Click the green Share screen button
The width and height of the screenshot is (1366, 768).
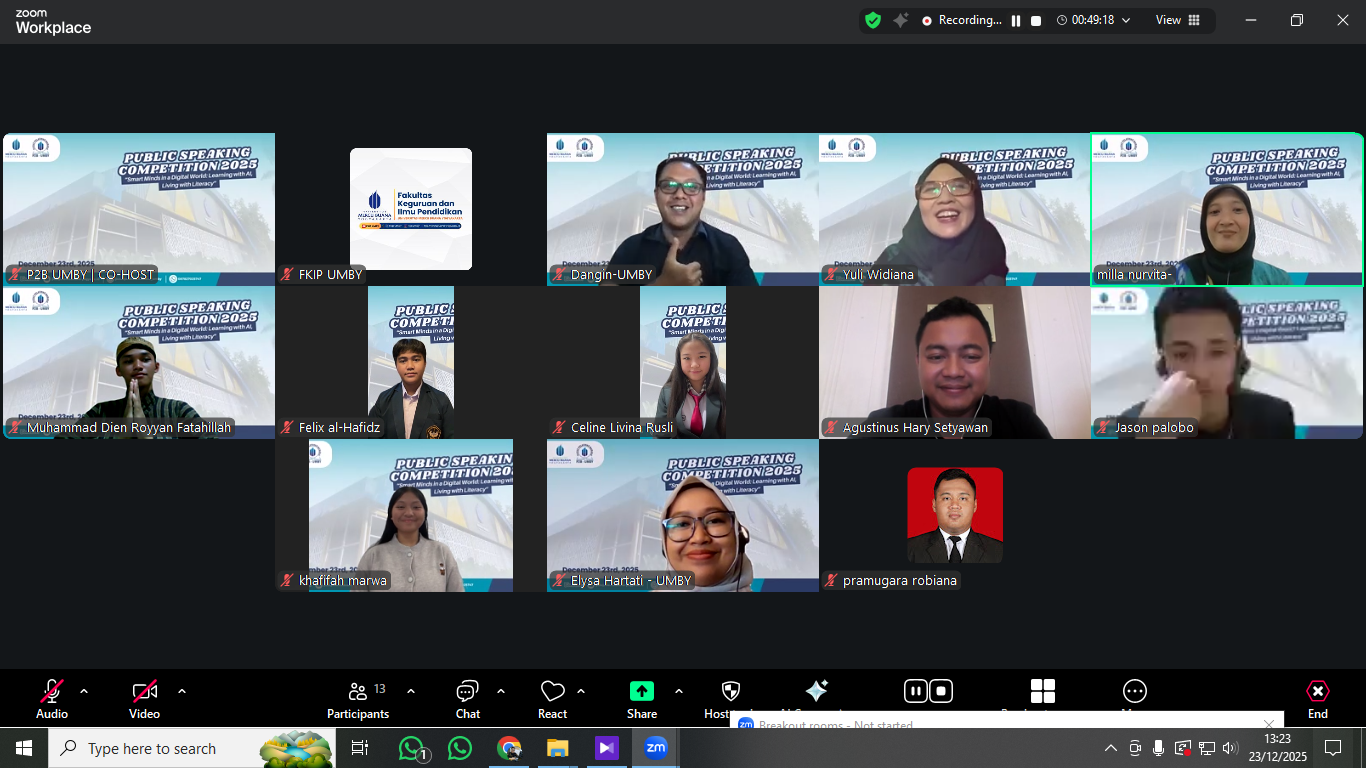641,692
